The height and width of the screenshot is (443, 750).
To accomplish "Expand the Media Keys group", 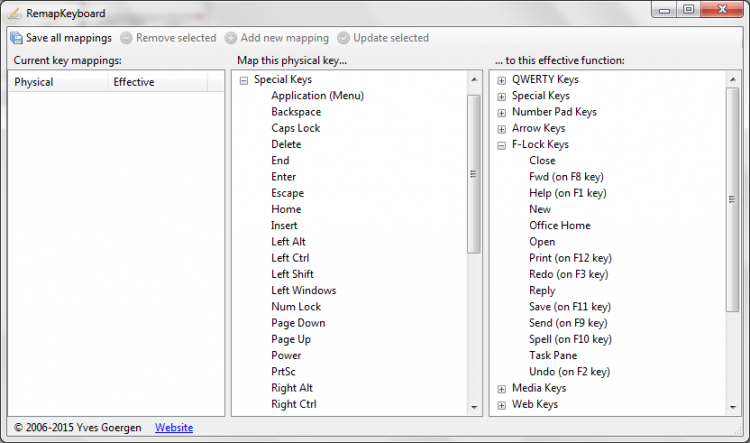I will [501, 389].
